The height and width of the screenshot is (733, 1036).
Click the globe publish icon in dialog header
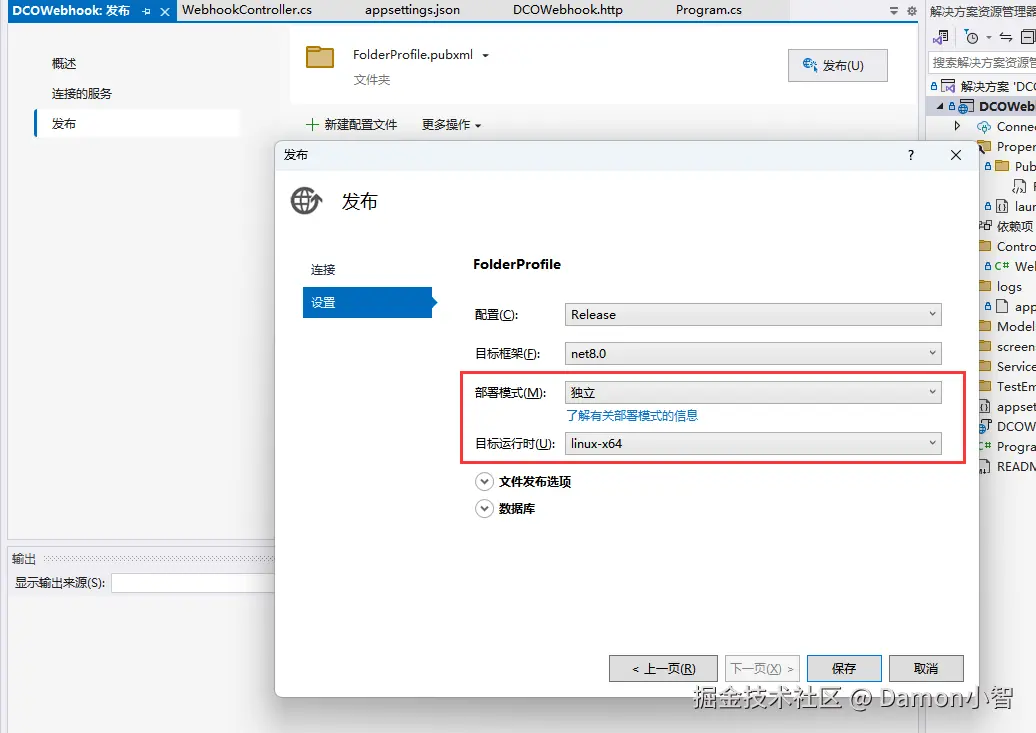coord(306,200)
